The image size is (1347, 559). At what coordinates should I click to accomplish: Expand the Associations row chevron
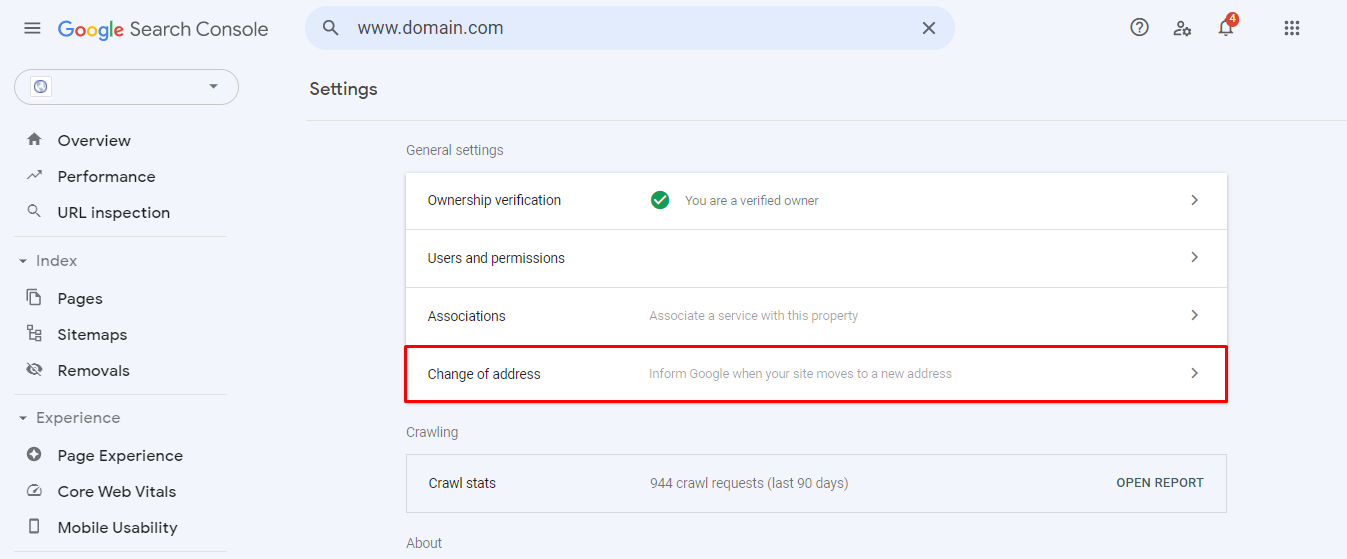click(1194, 316)
